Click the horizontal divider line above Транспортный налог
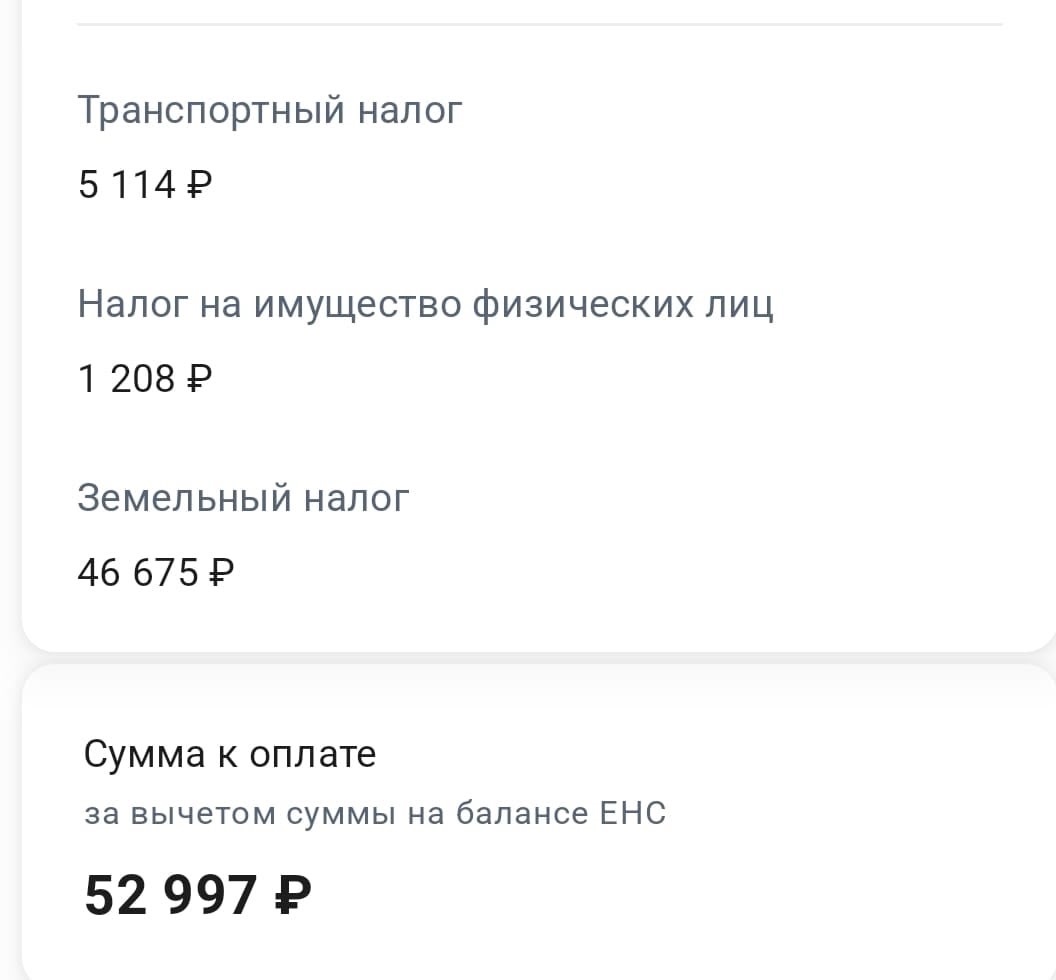 540,23
